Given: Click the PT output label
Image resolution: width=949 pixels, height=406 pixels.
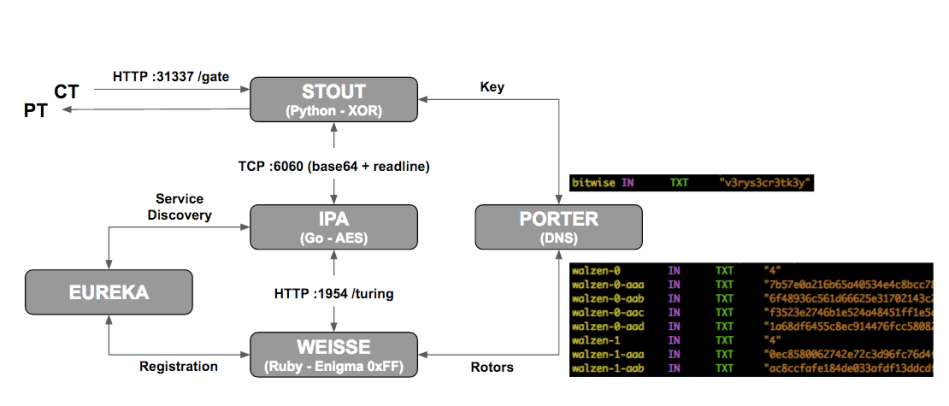Looking at the screenshot, I should (36, 110).
